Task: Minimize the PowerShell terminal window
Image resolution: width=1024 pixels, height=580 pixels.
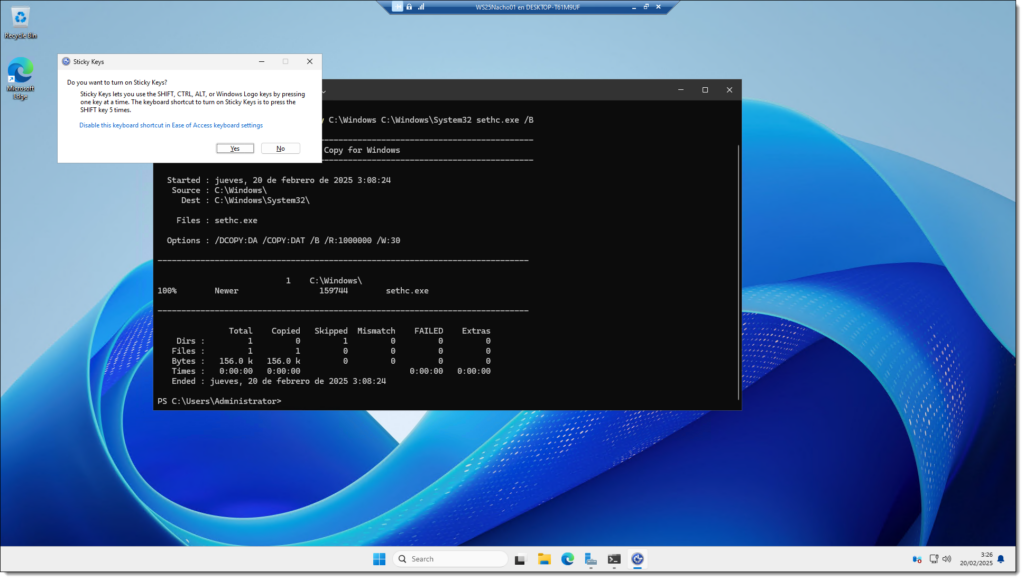Action: (681, 90)
